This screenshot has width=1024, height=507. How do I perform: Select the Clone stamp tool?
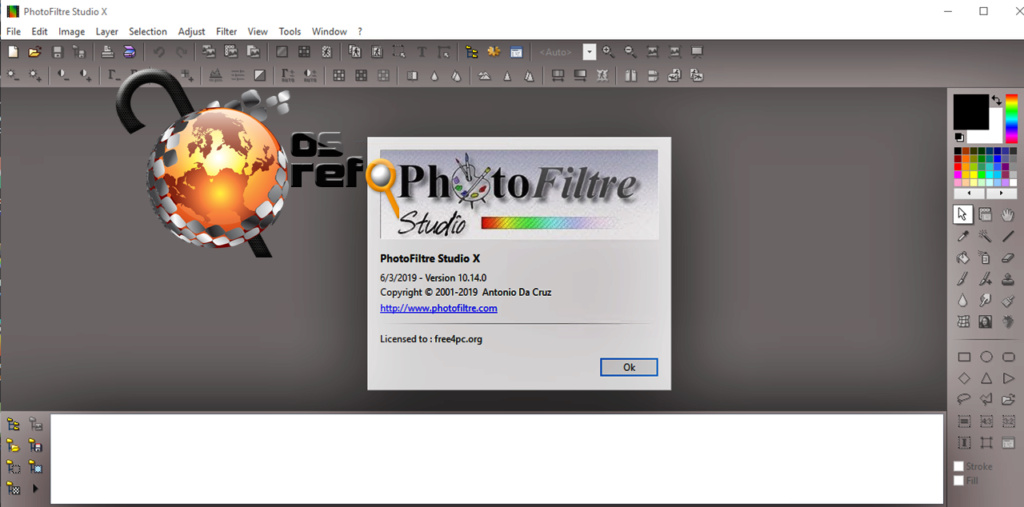click(1008, 279)
